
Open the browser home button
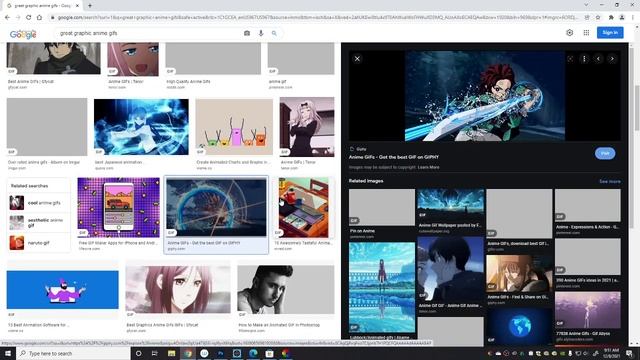[x=39, y=18]
